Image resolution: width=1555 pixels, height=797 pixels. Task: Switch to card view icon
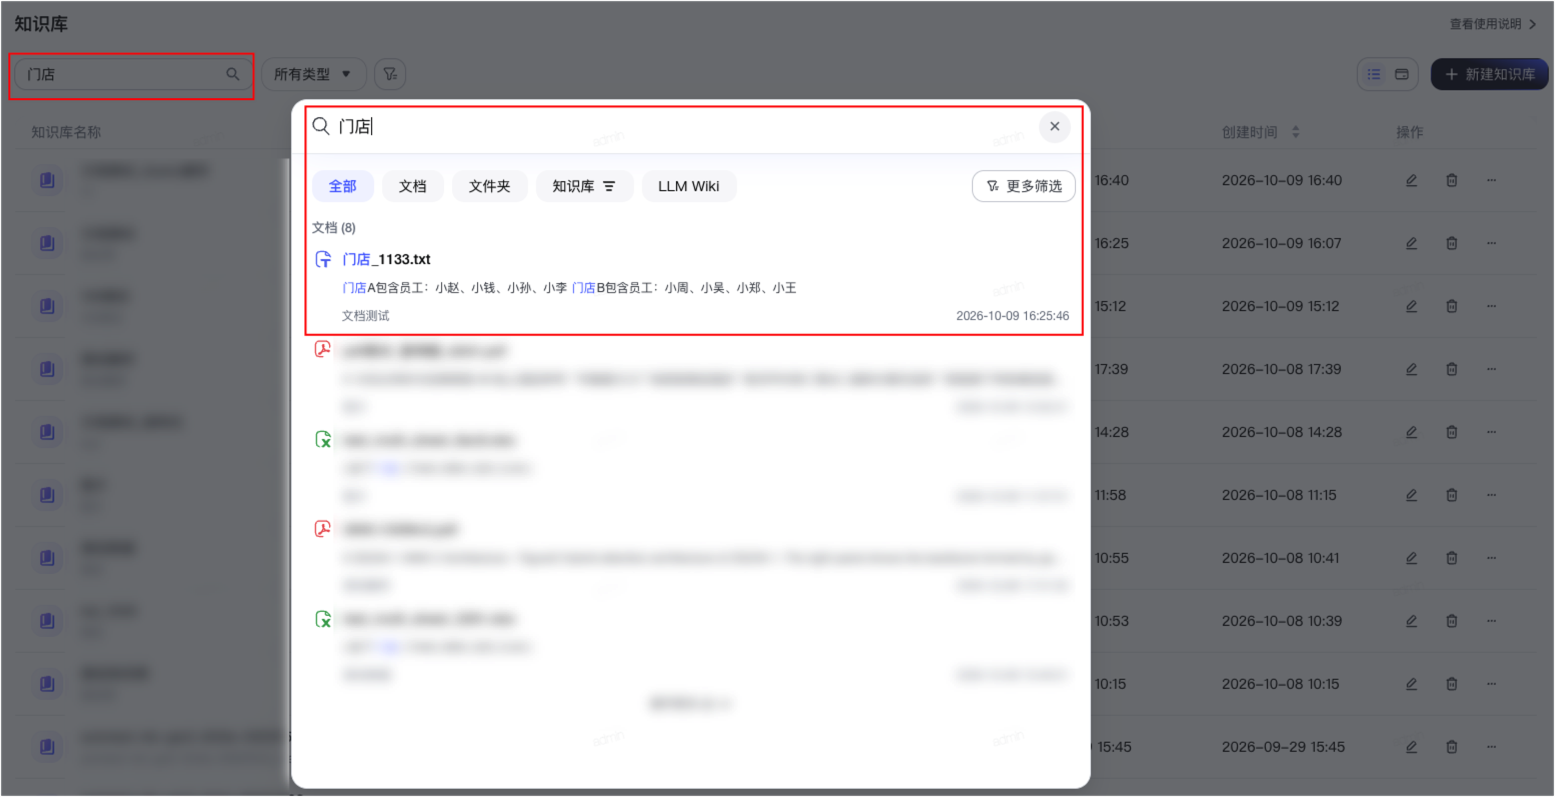(x=1402, y=74)
